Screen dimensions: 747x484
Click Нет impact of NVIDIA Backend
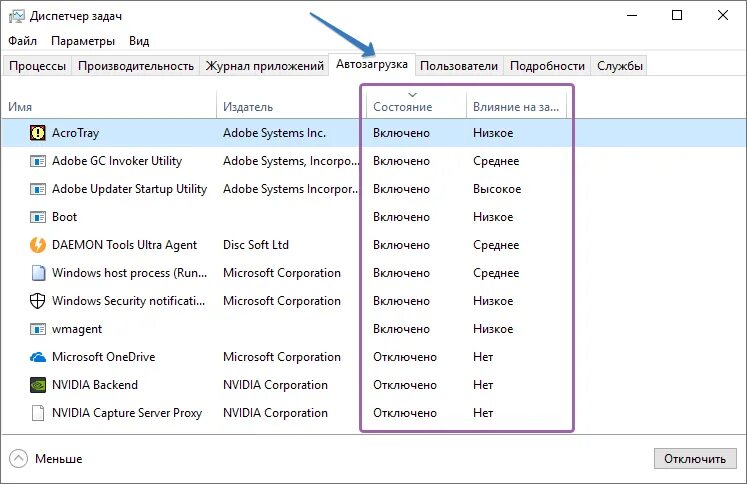coord(483,385)
